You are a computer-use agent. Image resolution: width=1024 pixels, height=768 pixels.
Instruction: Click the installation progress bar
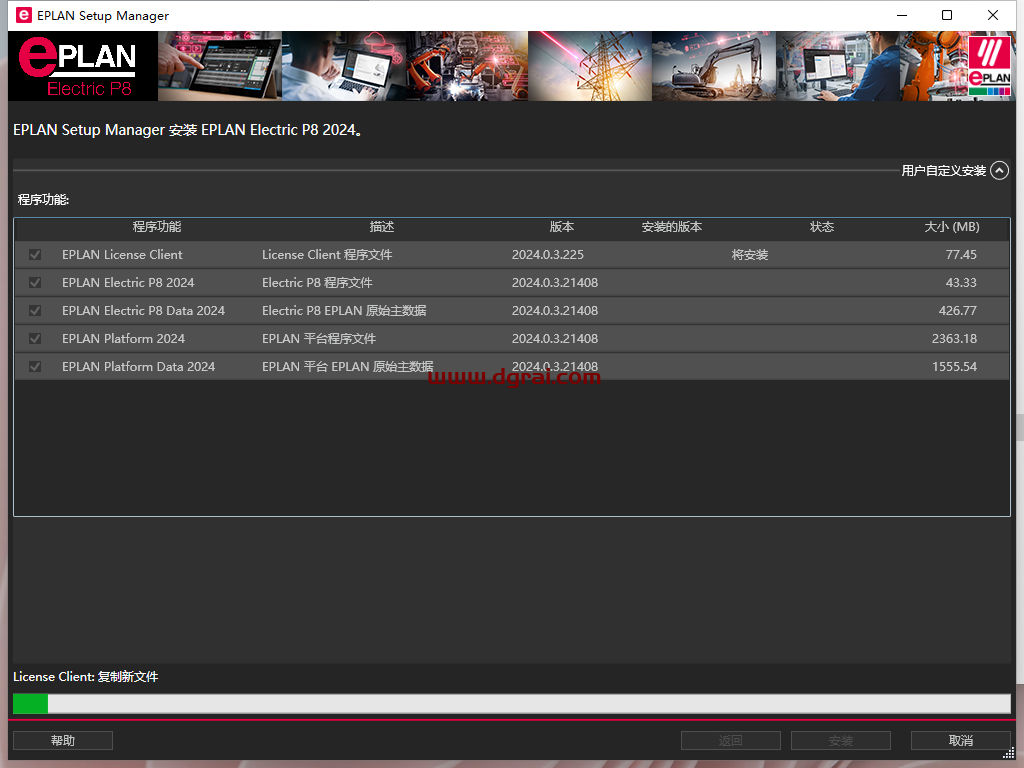pyautogui.click(x=512, y=703)
